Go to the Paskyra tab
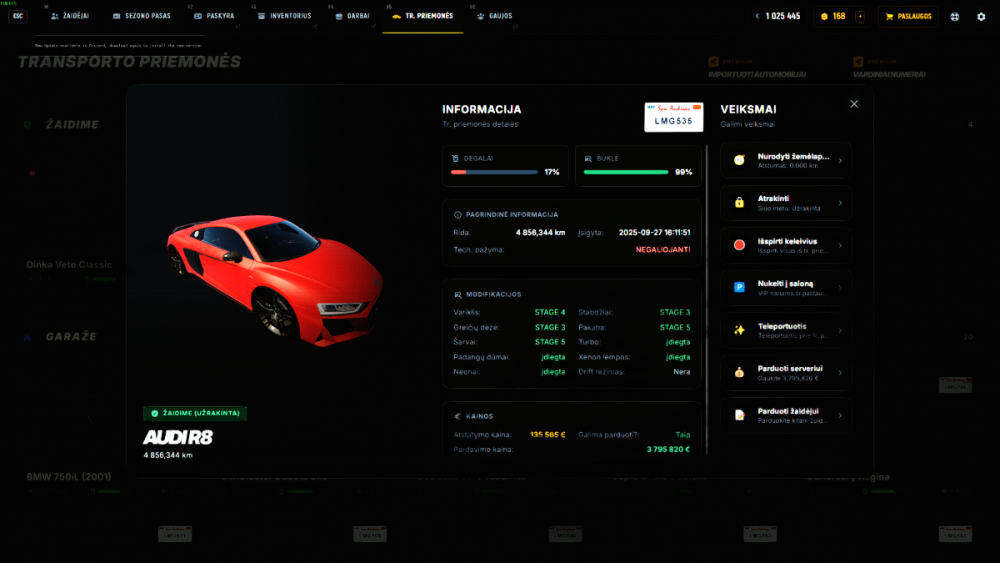 coord(214,16)
